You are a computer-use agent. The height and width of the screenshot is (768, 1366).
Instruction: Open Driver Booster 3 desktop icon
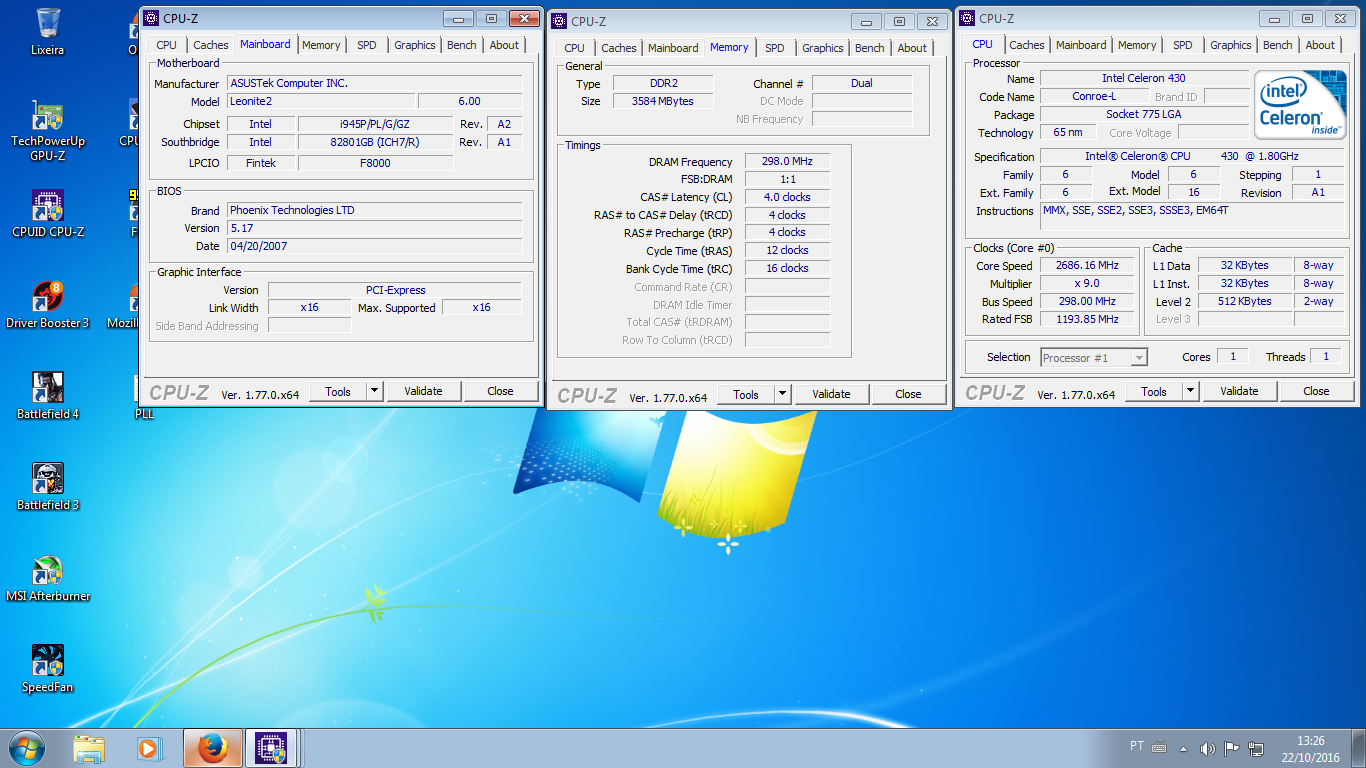click(47, 306)
